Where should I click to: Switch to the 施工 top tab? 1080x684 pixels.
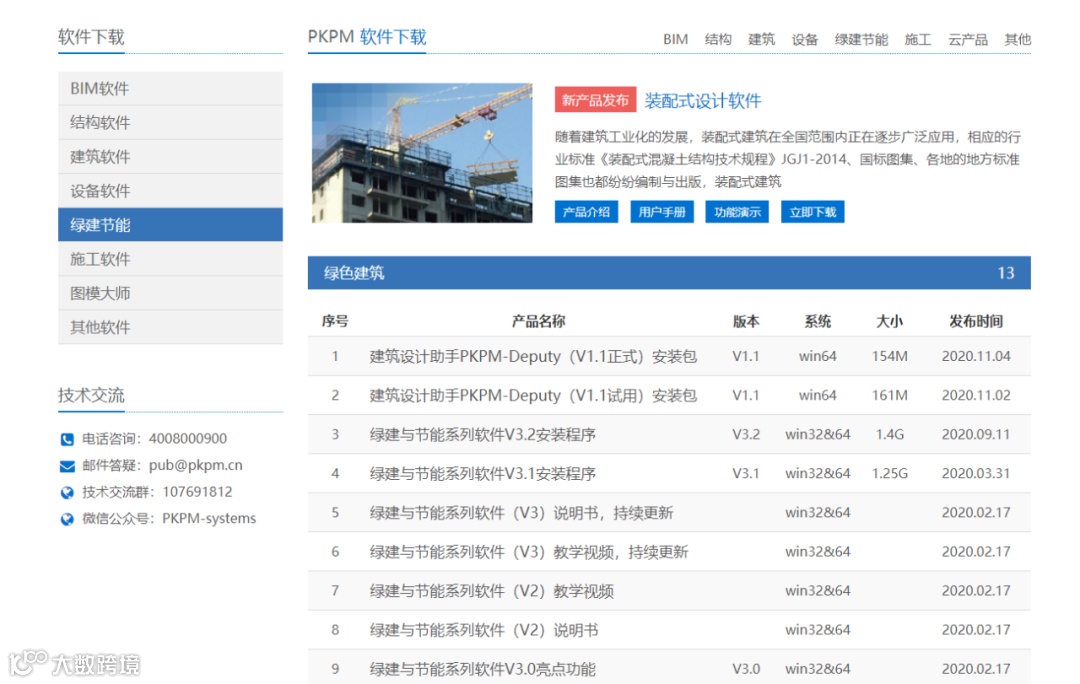click(917, 39)
